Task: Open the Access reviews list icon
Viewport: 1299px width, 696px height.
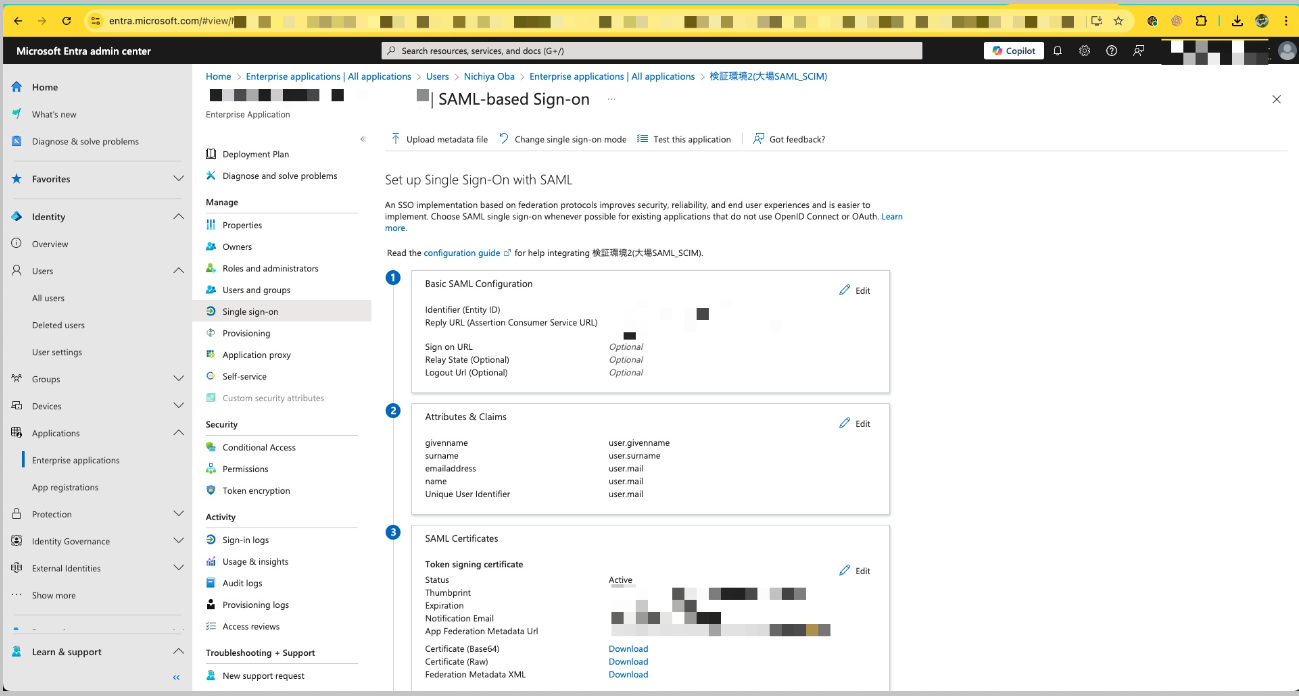Action: point(211,627)
